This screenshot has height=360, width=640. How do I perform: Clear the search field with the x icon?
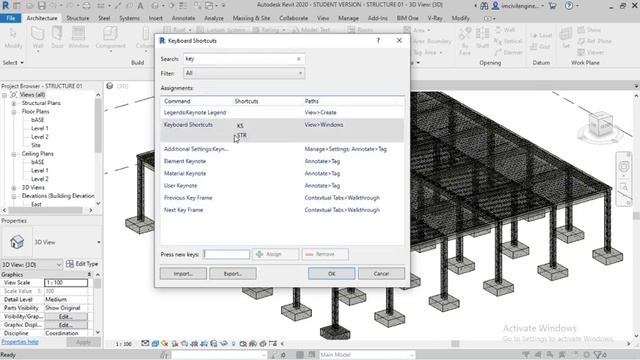(x=299, y=59)
